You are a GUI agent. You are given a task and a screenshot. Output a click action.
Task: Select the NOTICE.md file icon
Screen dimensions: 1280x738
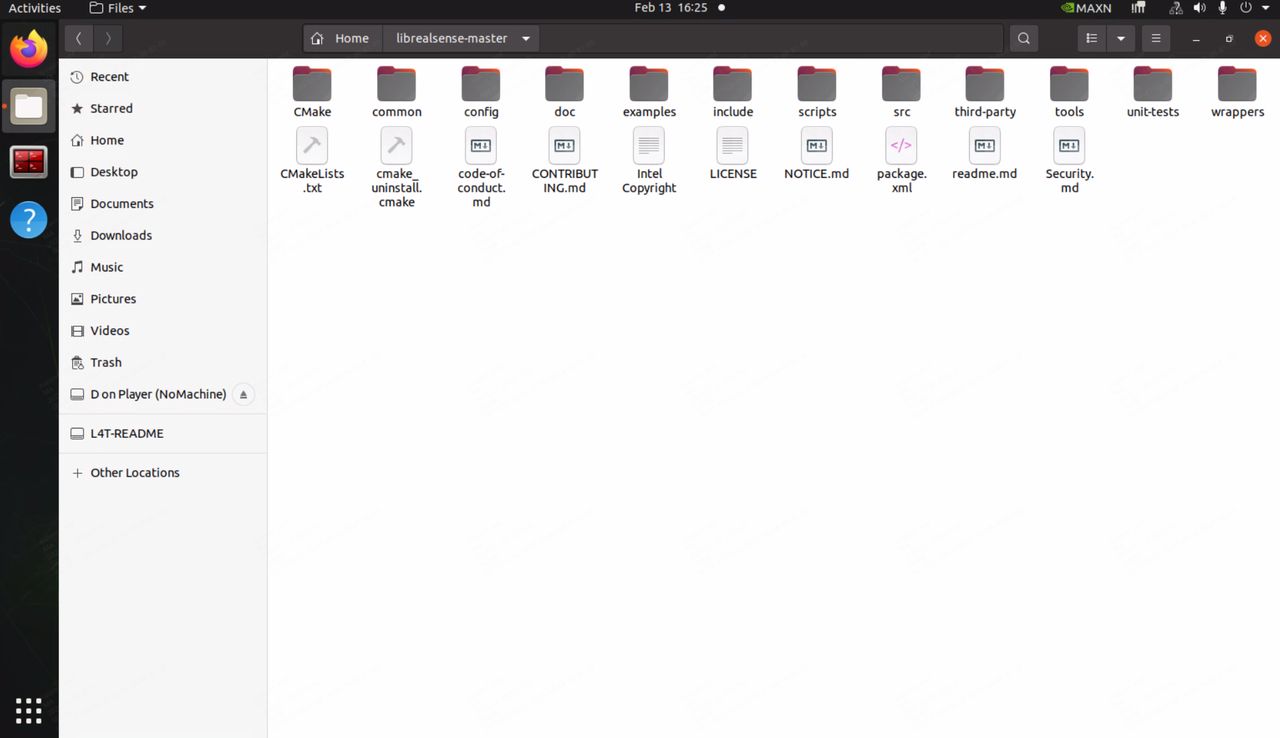817,146
